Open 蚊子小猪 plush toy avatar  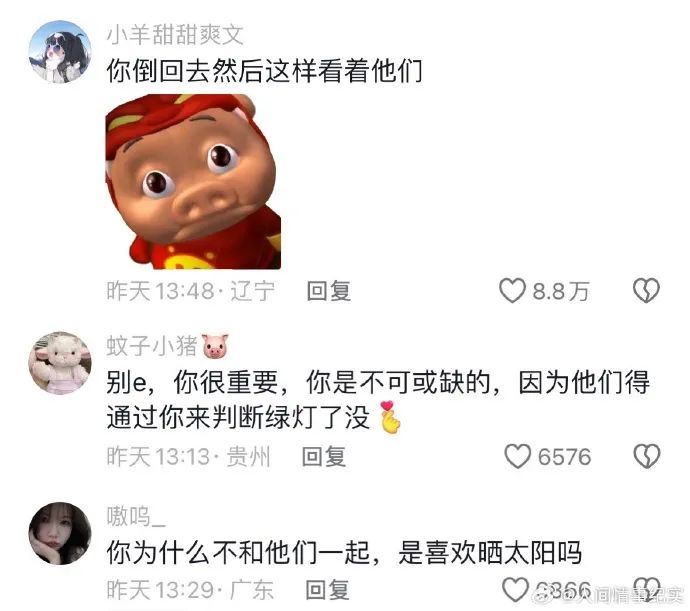[60, 363]
